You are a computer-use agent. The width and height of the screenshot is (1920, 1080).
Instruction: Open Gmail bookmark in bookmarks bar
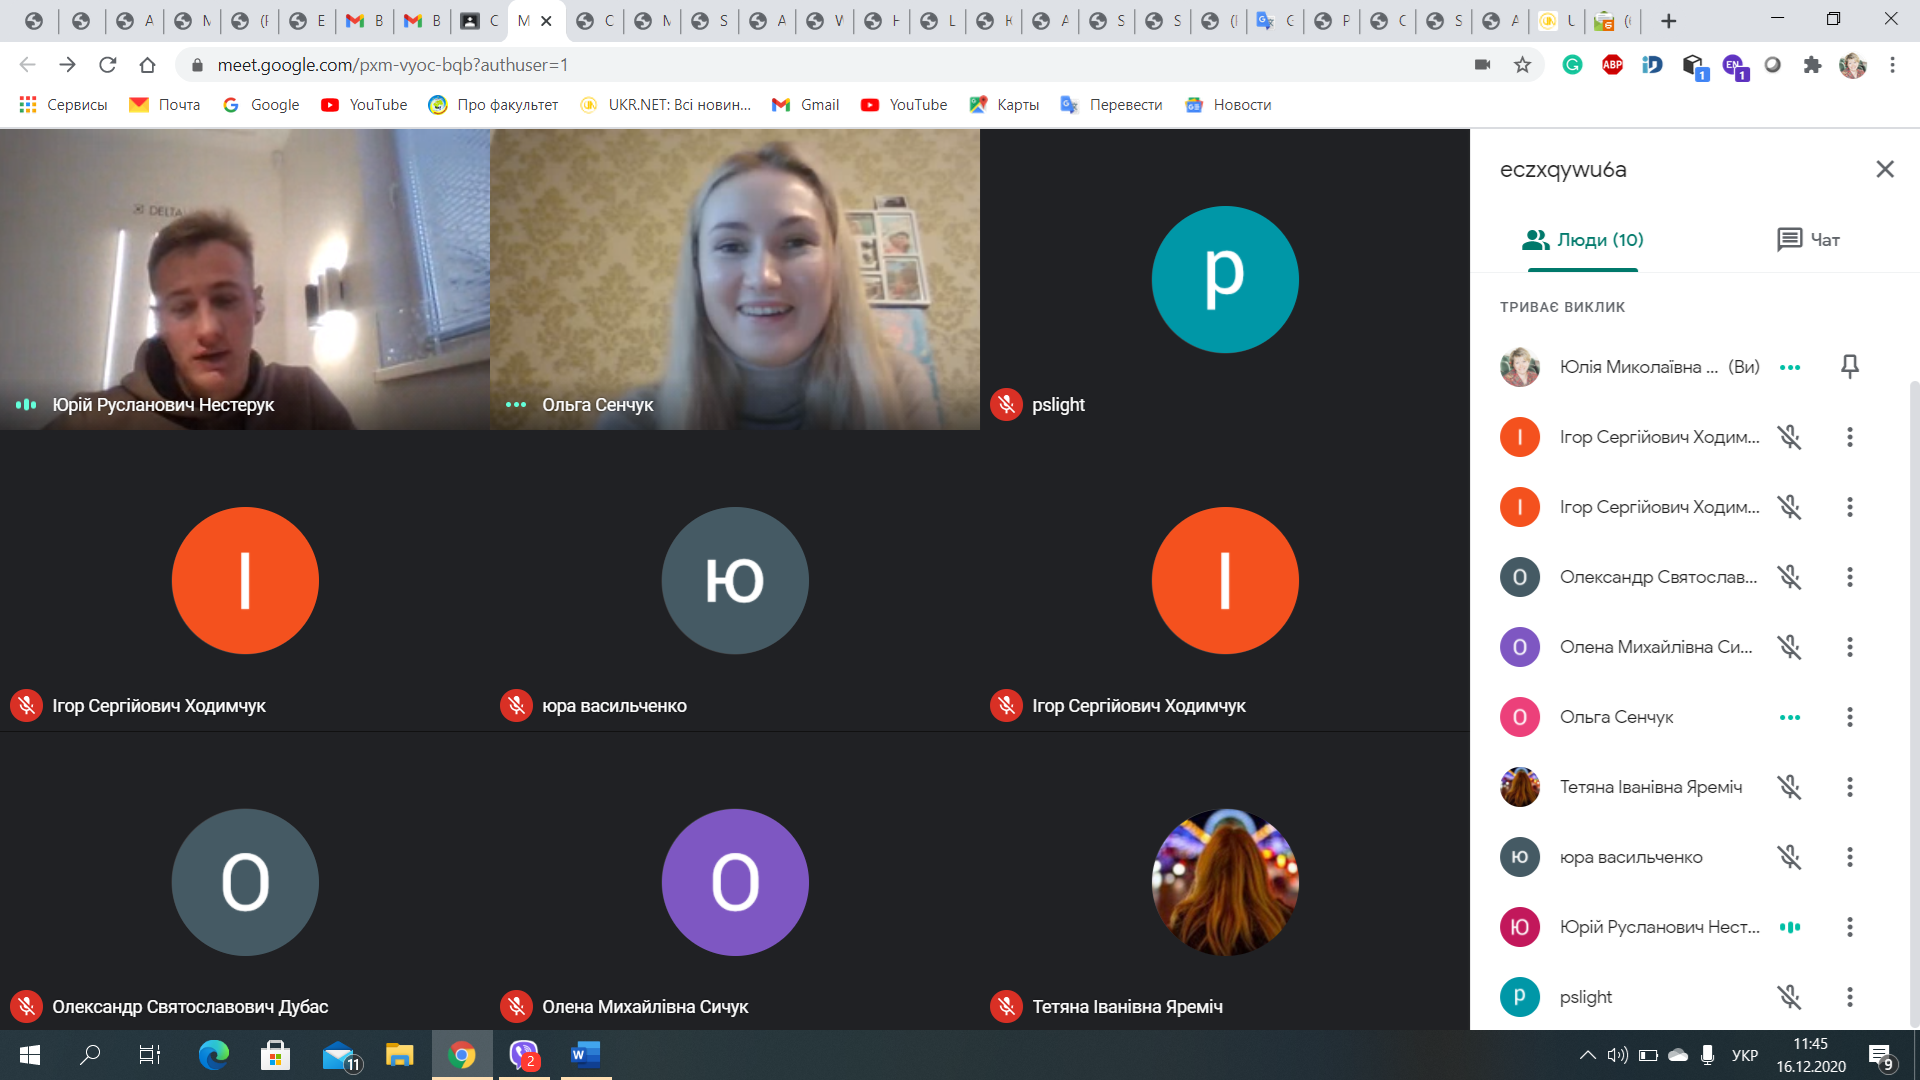805,105
